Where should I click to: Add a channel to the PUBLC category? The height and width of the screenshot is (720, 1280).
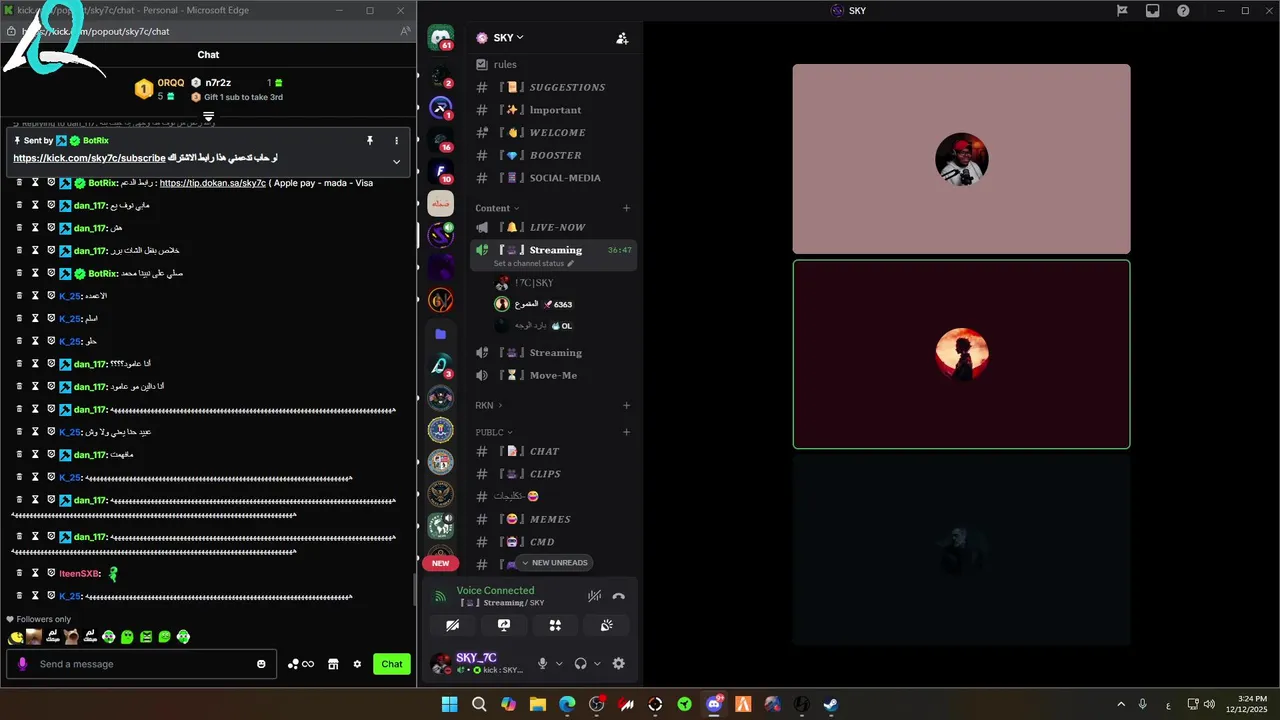[x=627, y=432]
